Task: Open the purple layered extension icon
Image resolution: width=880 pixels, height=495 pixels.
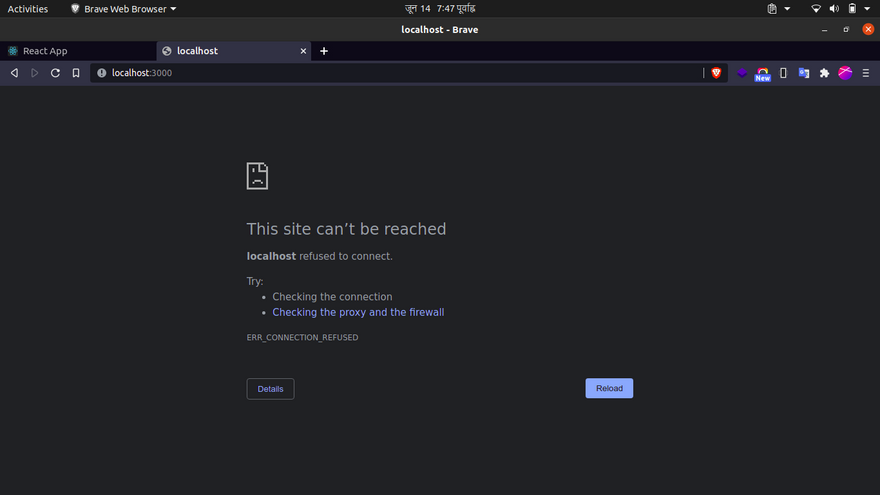Action: pos(742,73)
